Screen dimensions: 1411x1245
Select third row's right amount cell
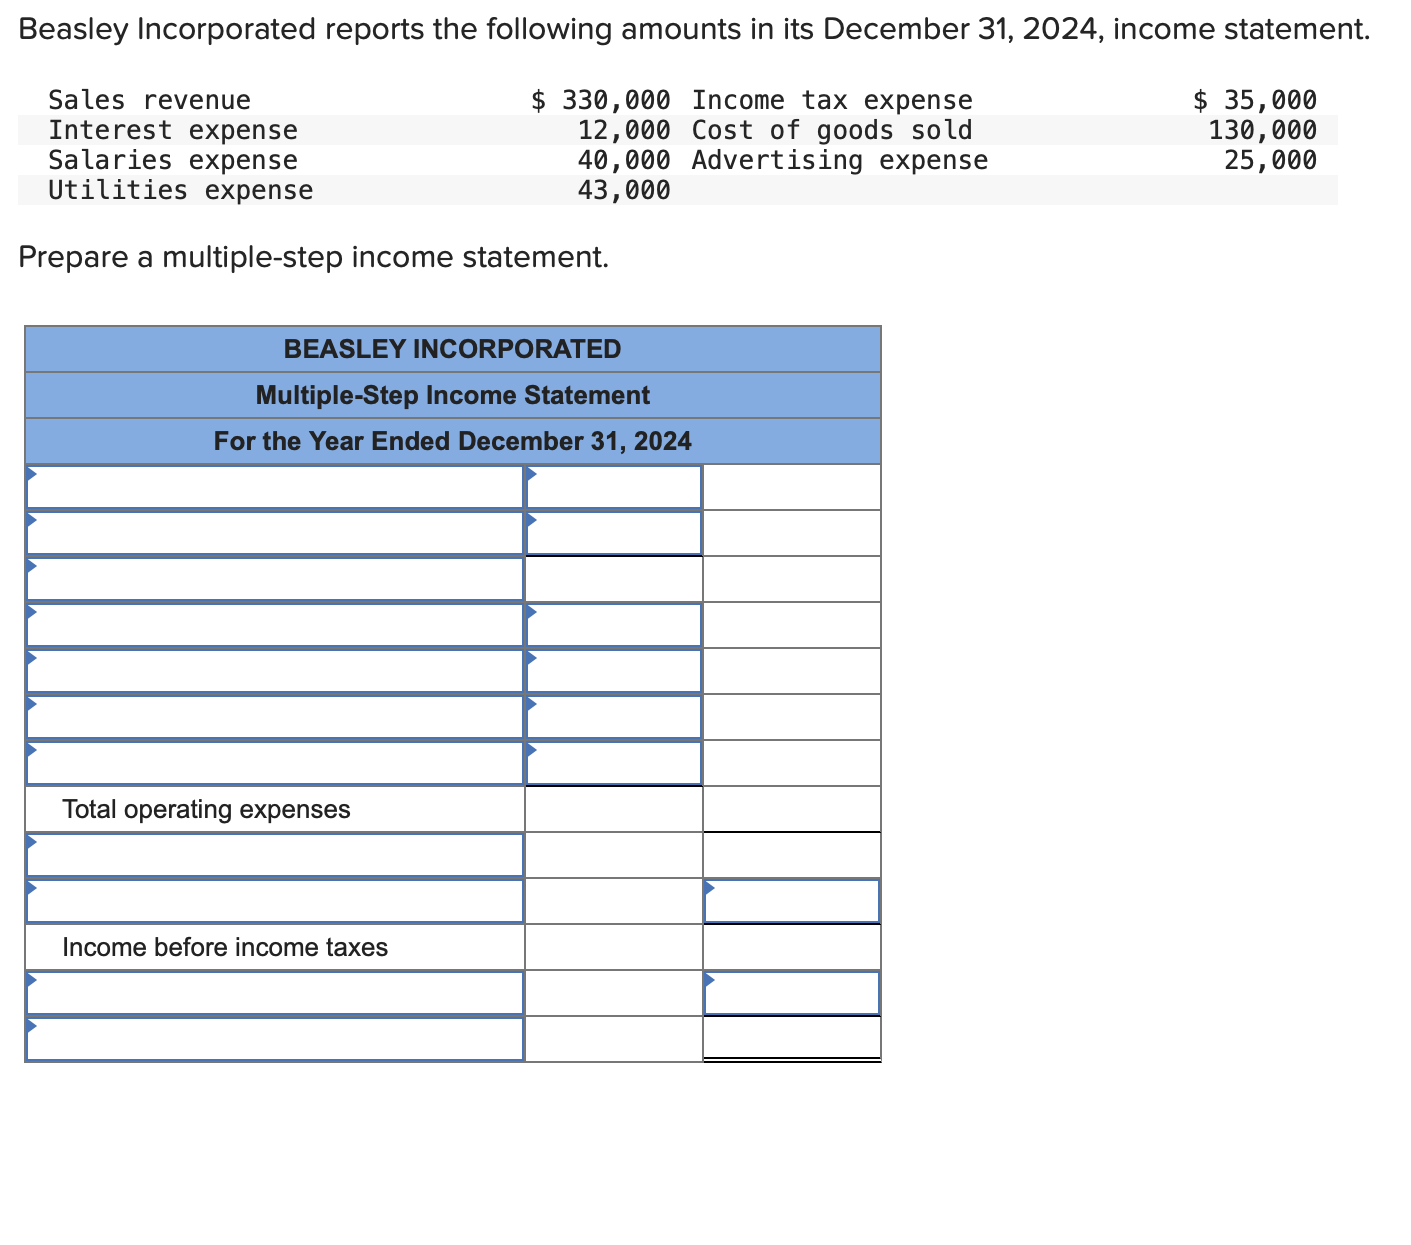click(792, 579)
